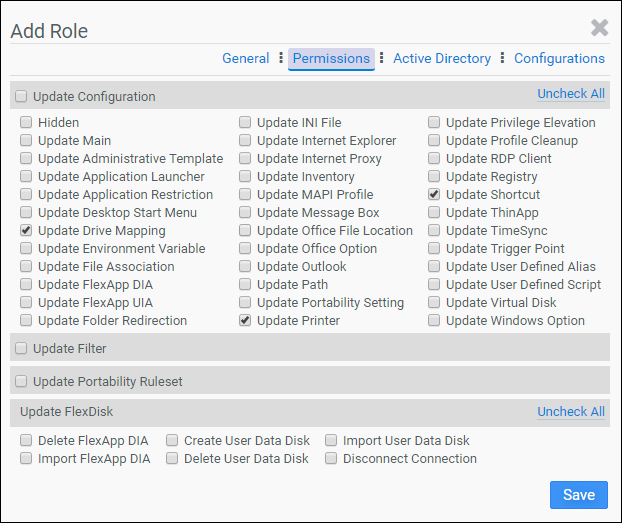Check Delete FlexApp DIA option
This screenshot has height=523, width=622.
pyautogui.click(x=26, y=441)
